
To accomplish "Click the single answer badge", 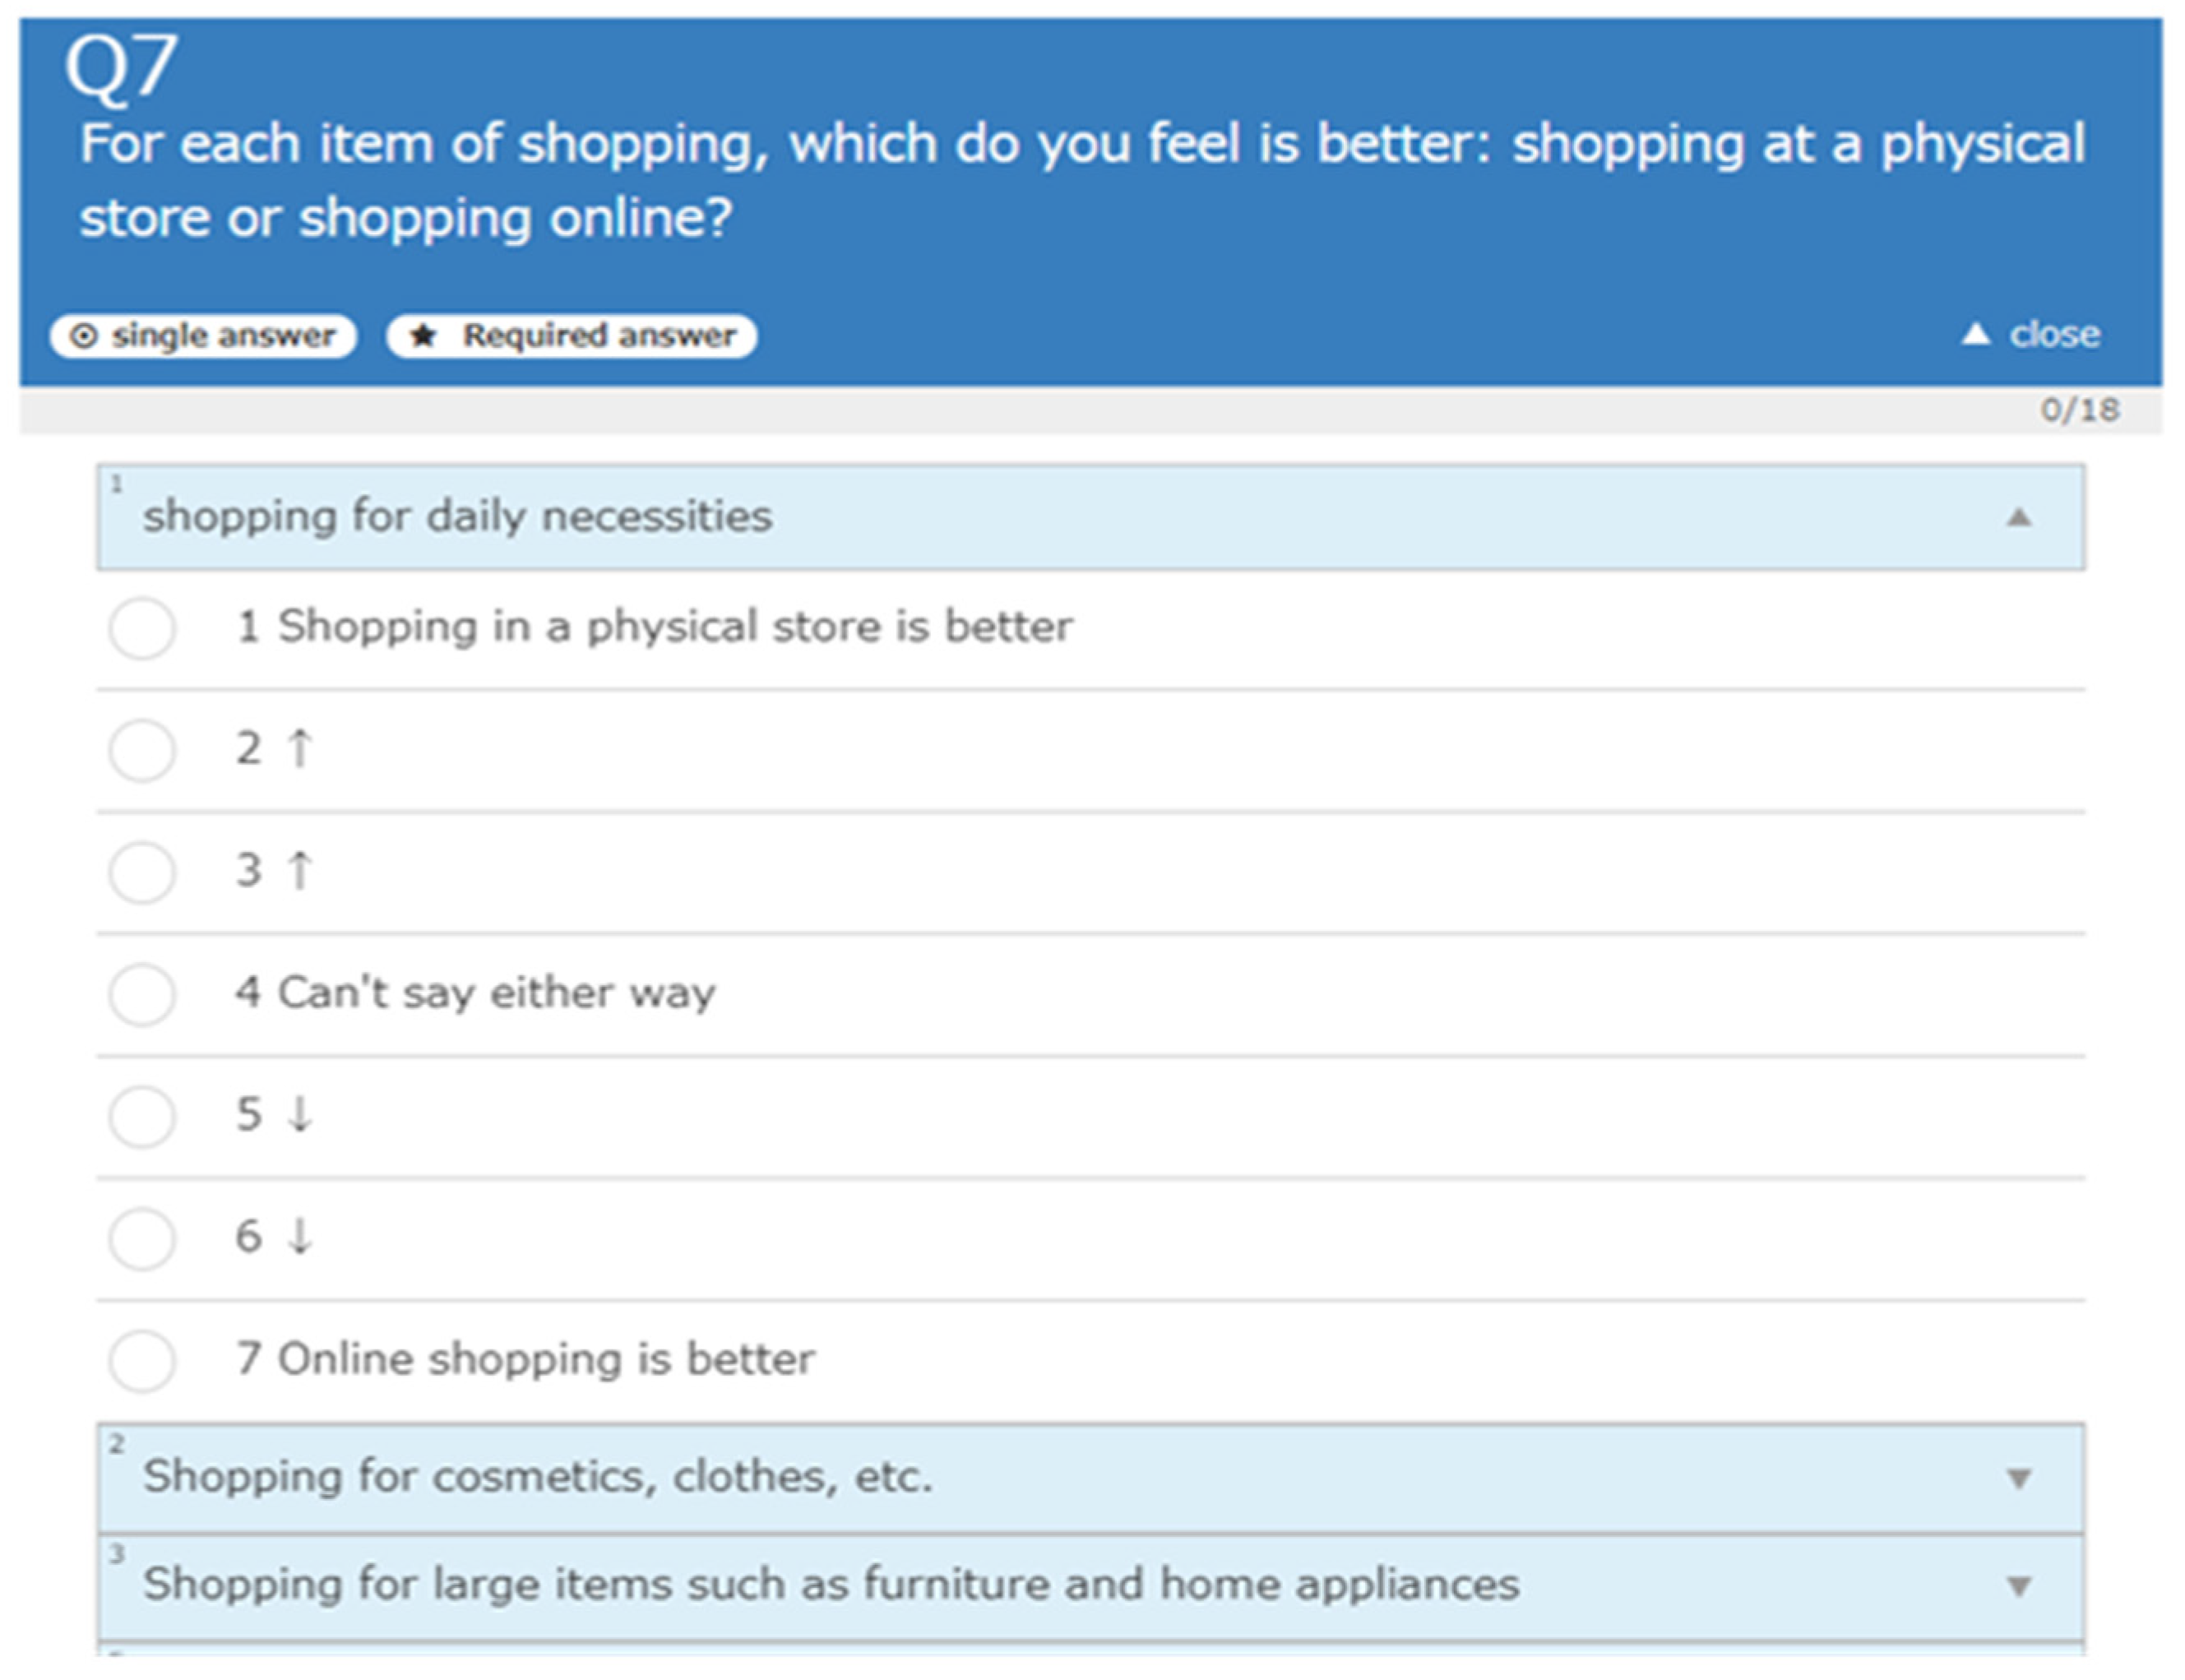I will click(x=203, y=336).
